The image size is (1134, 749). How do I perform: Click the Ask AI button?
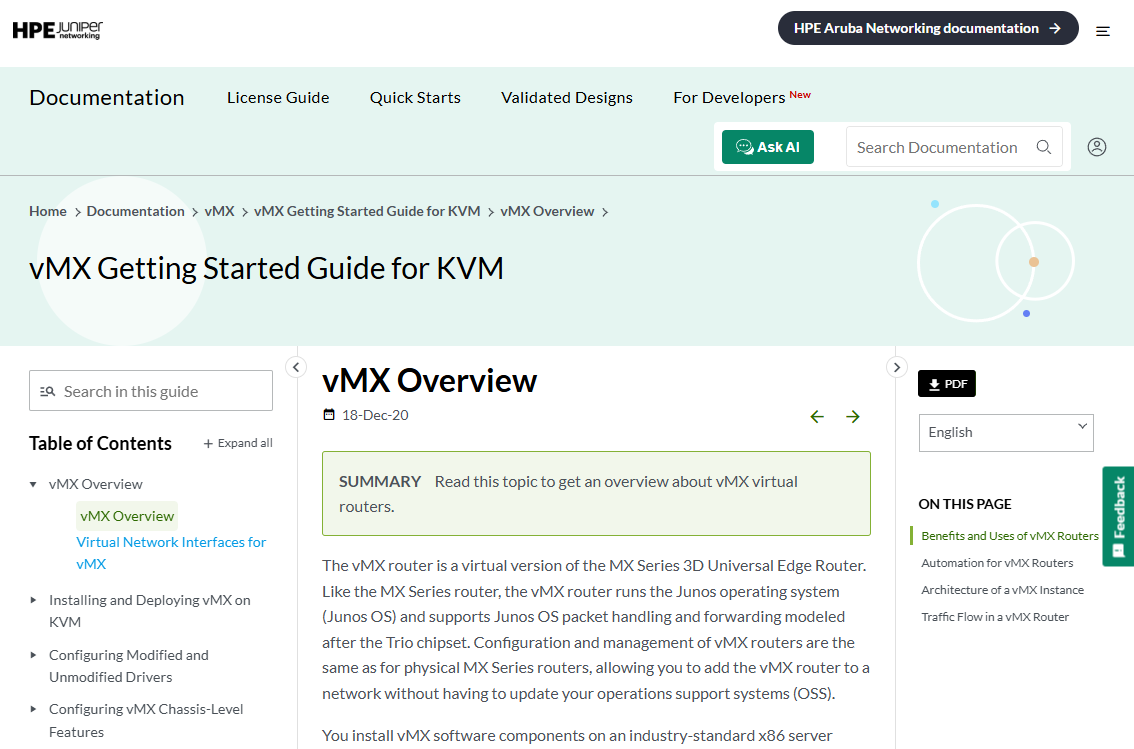point(767,147)
